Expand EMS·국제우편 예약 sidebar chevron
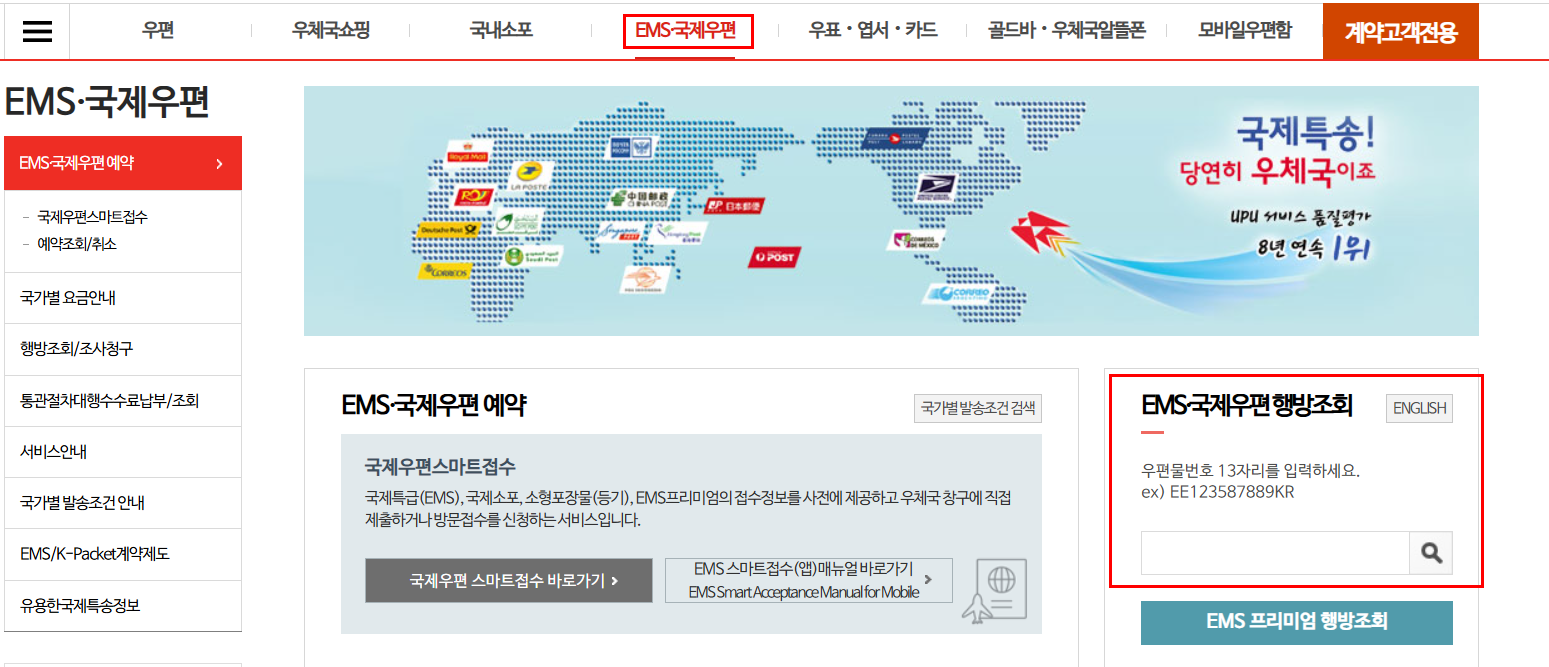The width and height of the screenshot is (1549, 667). tap(220, 163)
